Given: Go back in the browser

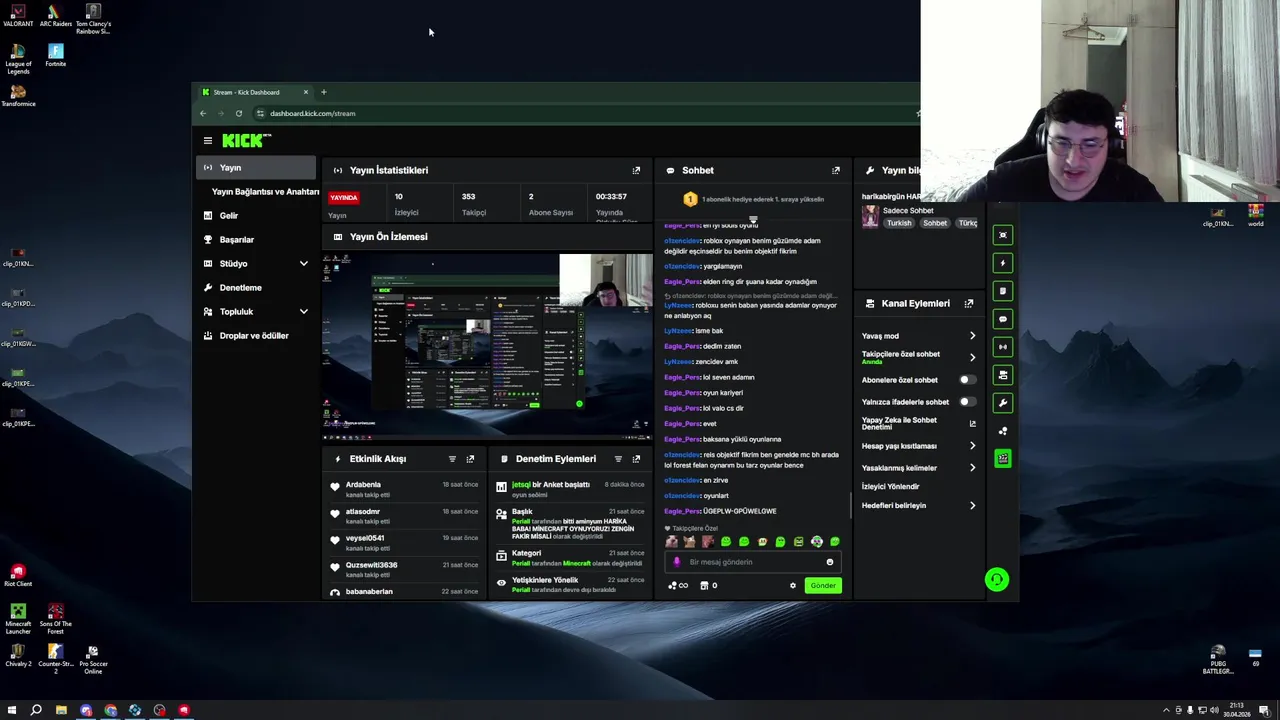Looking at the screenshot, I should (203, 113).
